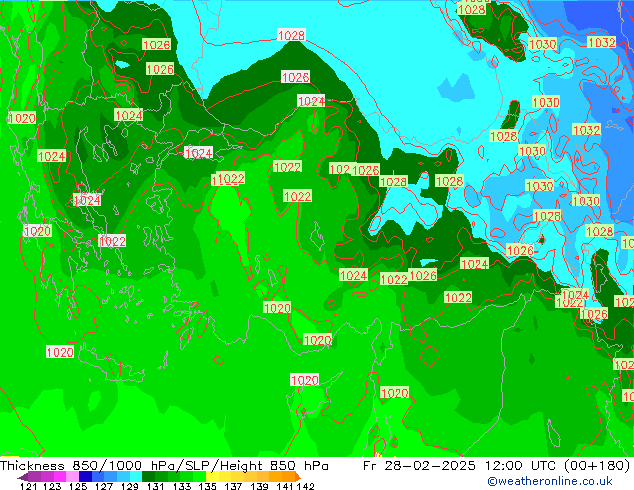Click the overlapping '11022' isobar label

point(228,178)
